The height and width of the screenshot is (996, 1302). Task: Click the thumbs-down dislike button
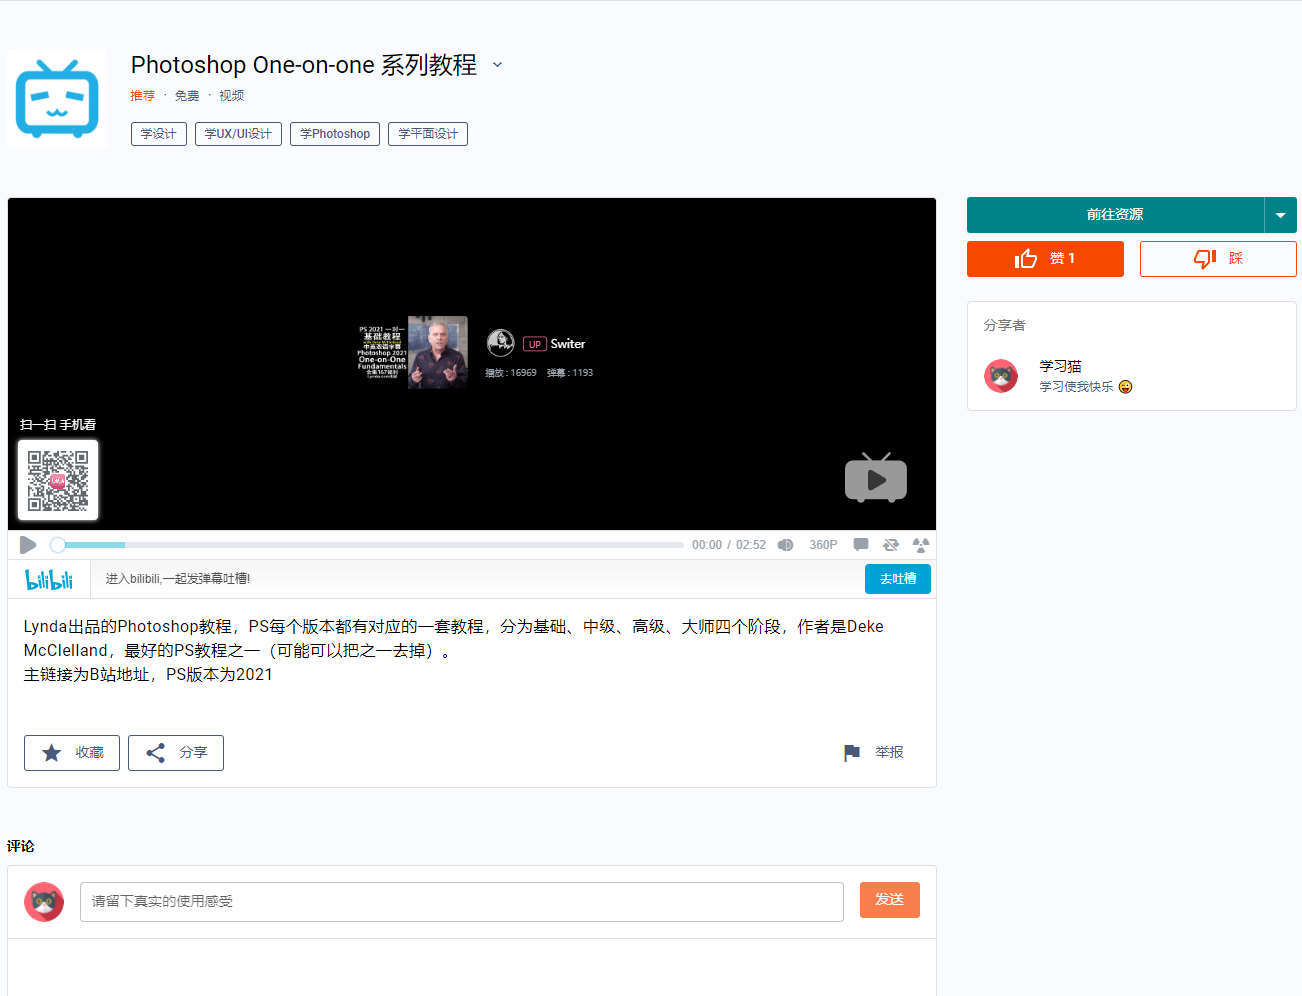(x=1218, y=259)
